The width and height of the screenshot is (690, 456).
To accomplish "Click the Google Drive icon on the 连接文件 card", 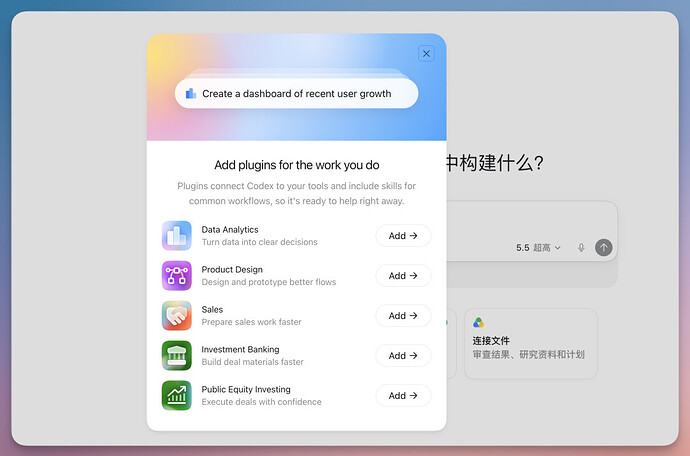I will point(478,323).
